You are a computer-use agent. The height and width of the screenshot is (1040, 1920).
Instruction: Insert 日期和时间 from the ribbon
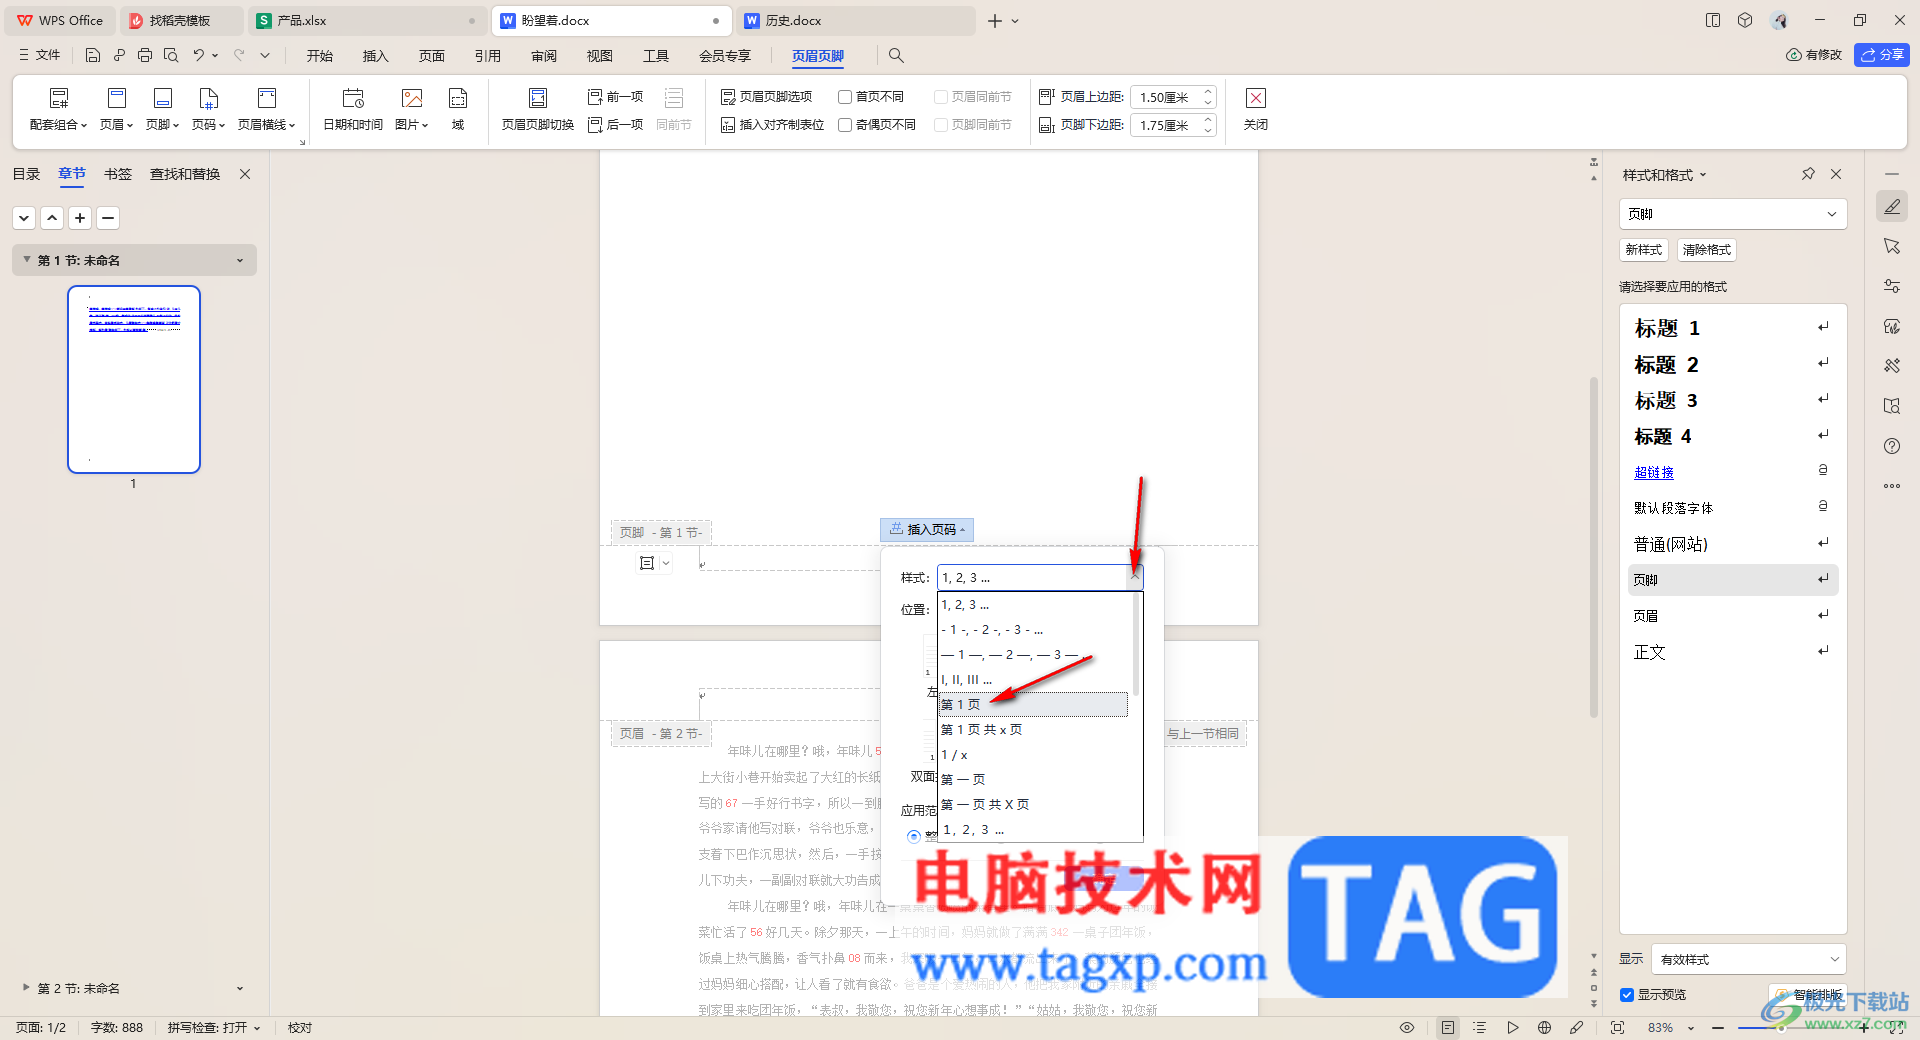(353, 110)
